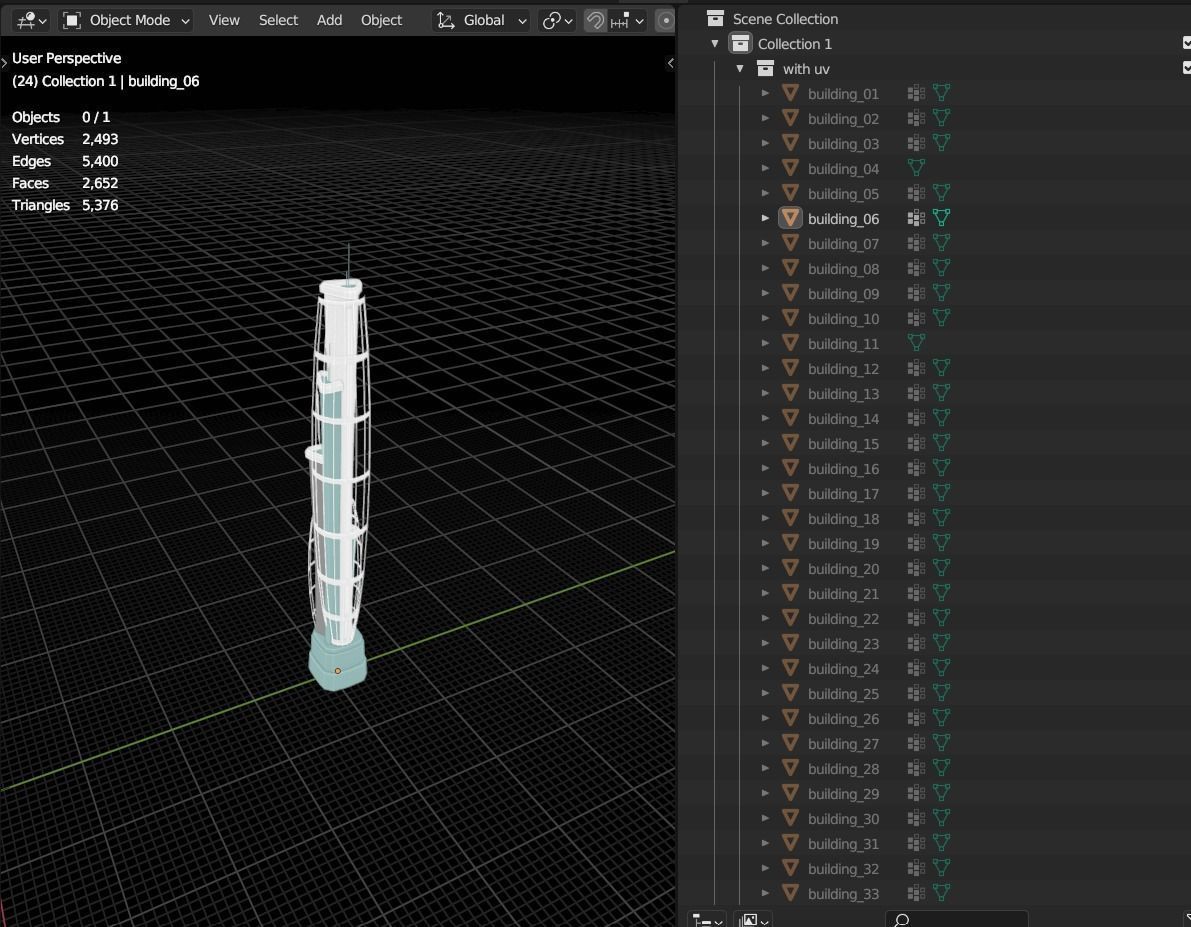
Task: Click building_17 mesh data icon
Action: tap(941, 493)
